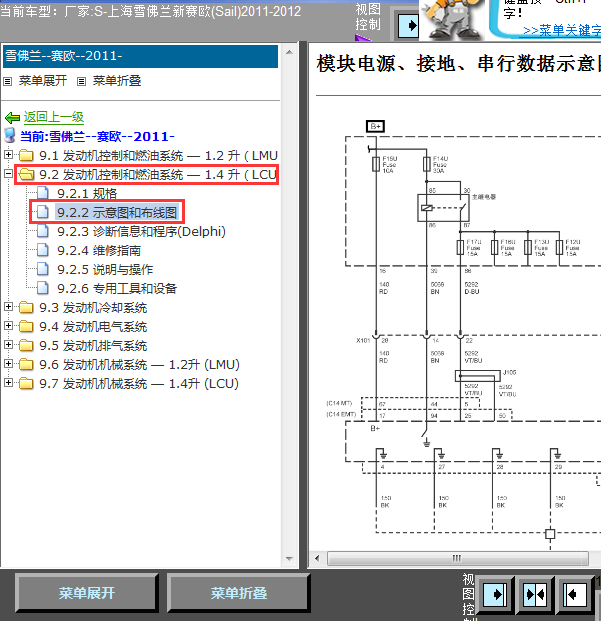Screen dimensions: 601x621
Task: Click the folder icon of 9.4 发动机电气系统
Action: point(26,326)
